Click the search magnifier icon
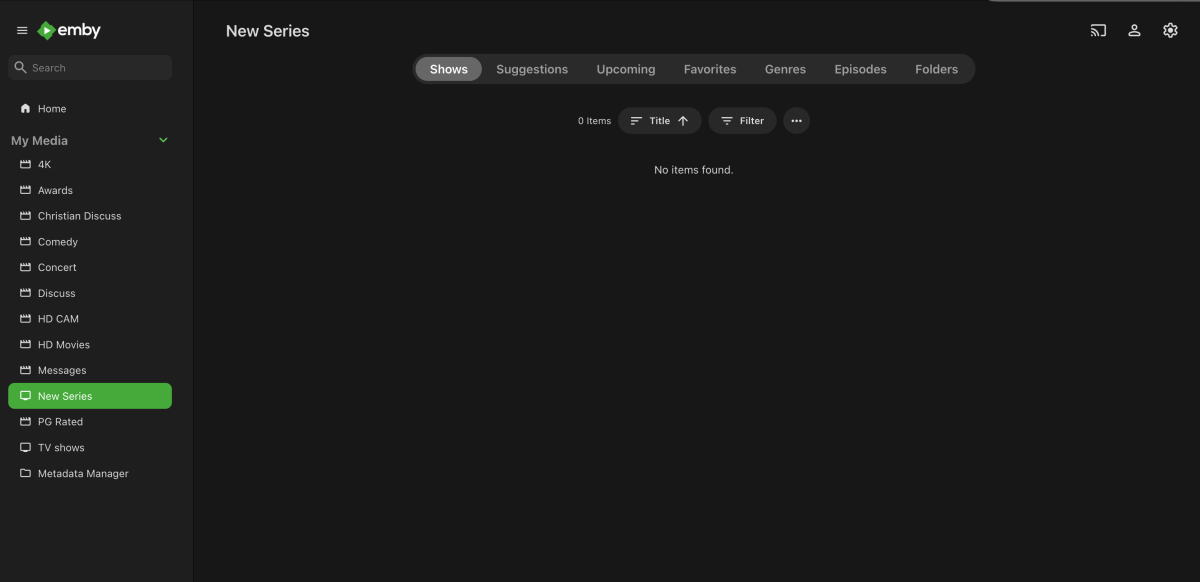 (x=20, y=66)
